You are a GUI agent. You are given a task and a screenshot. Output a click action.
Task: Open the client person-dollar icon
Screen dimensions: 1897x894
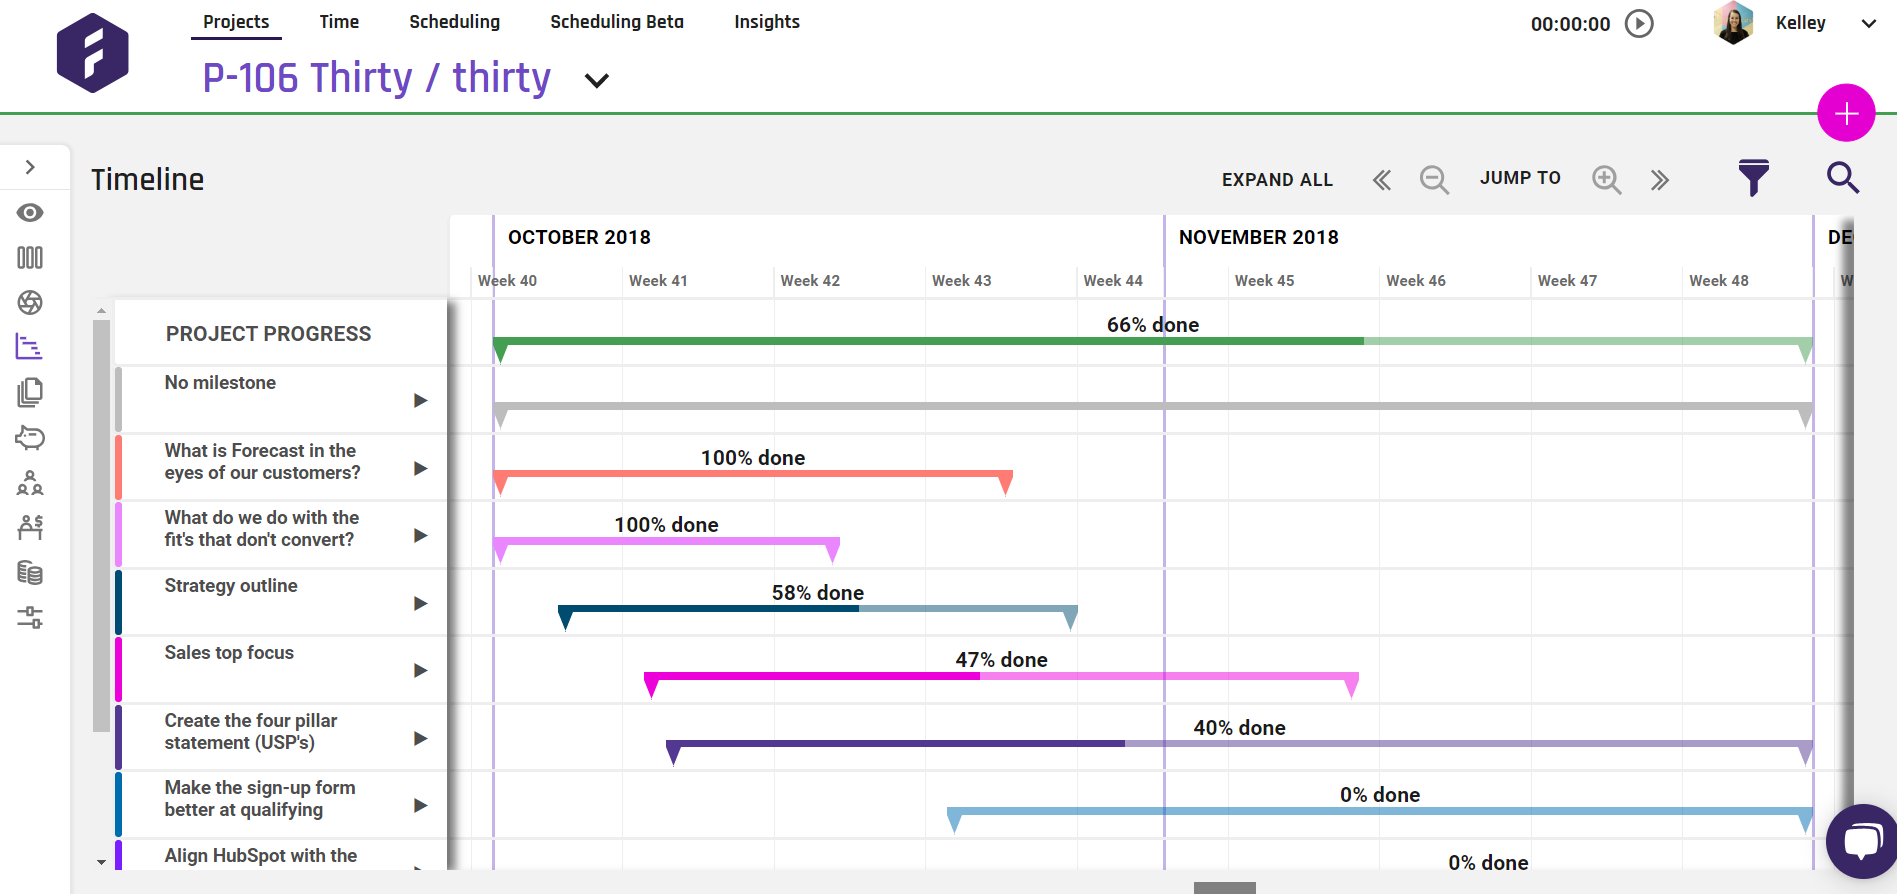tap(30, 527)
